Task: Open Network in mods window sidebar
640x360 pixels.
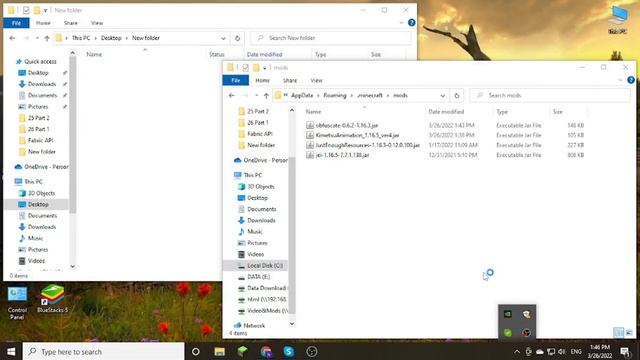Action: pos(254,326)
